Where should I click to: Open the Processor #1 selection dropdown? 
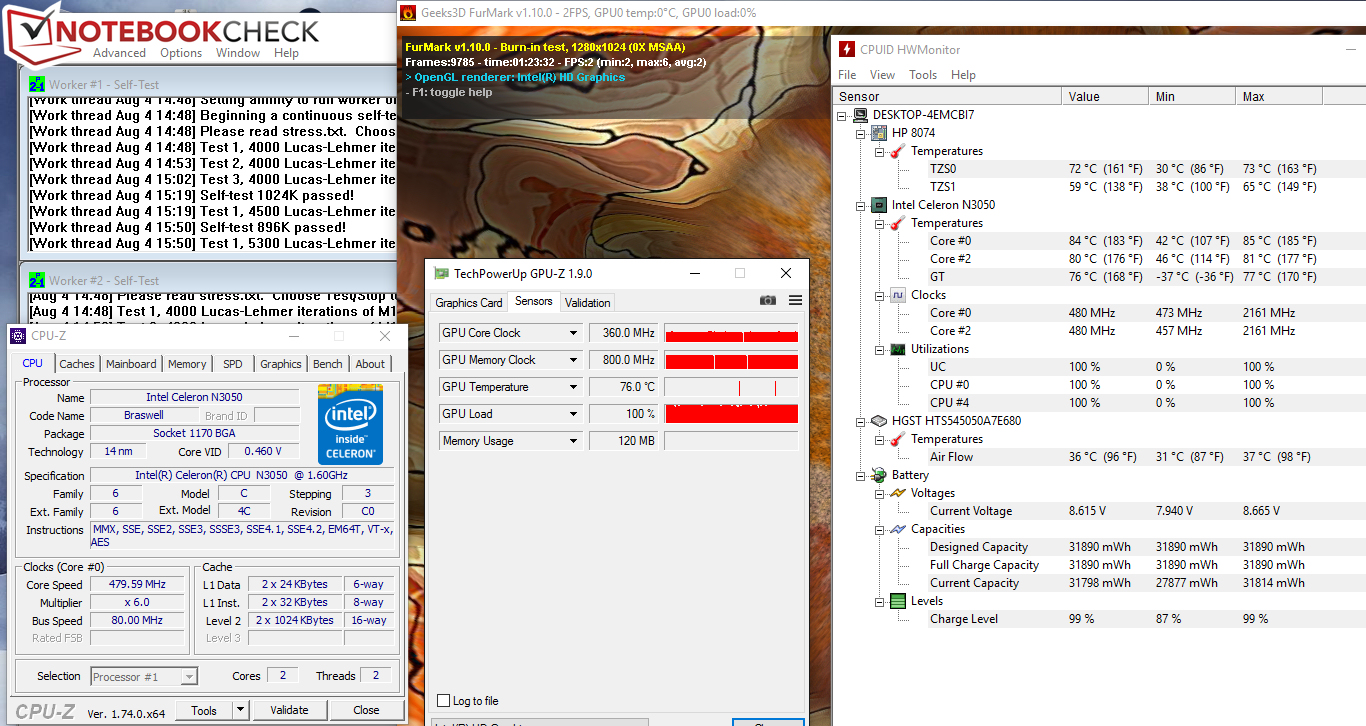pos(189,677)
